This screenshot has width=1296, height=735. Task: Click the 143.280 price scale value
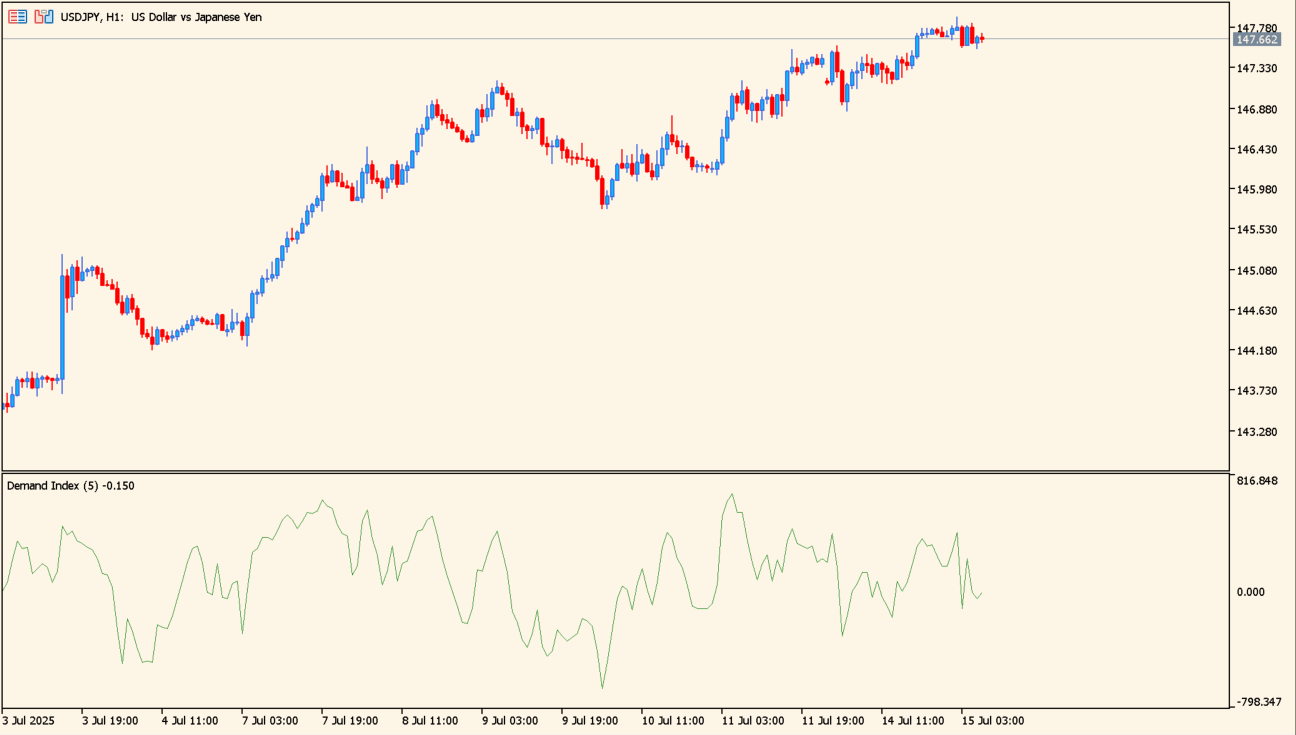(1257, 432)
